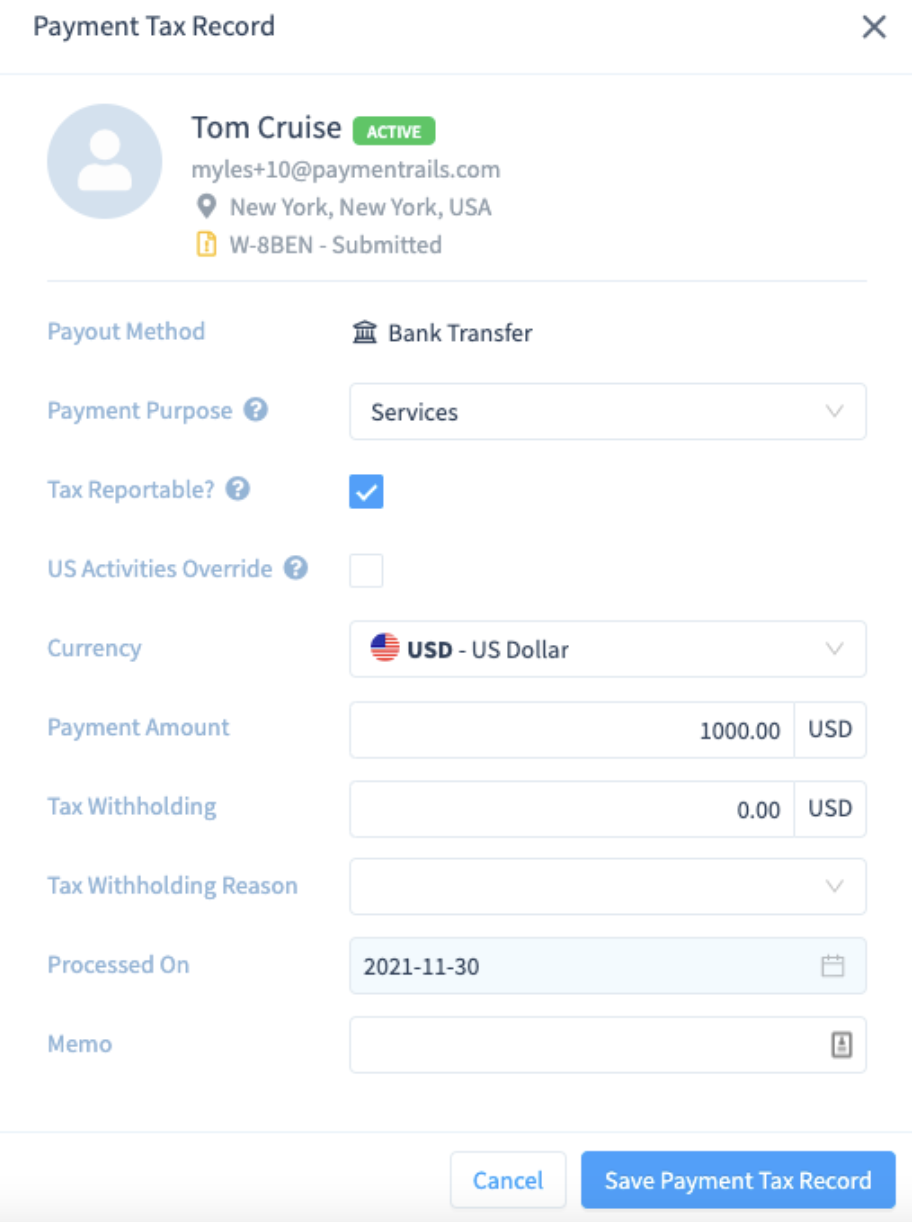Click inside the Payment Amount field
912x1222 pixels.
600,729
